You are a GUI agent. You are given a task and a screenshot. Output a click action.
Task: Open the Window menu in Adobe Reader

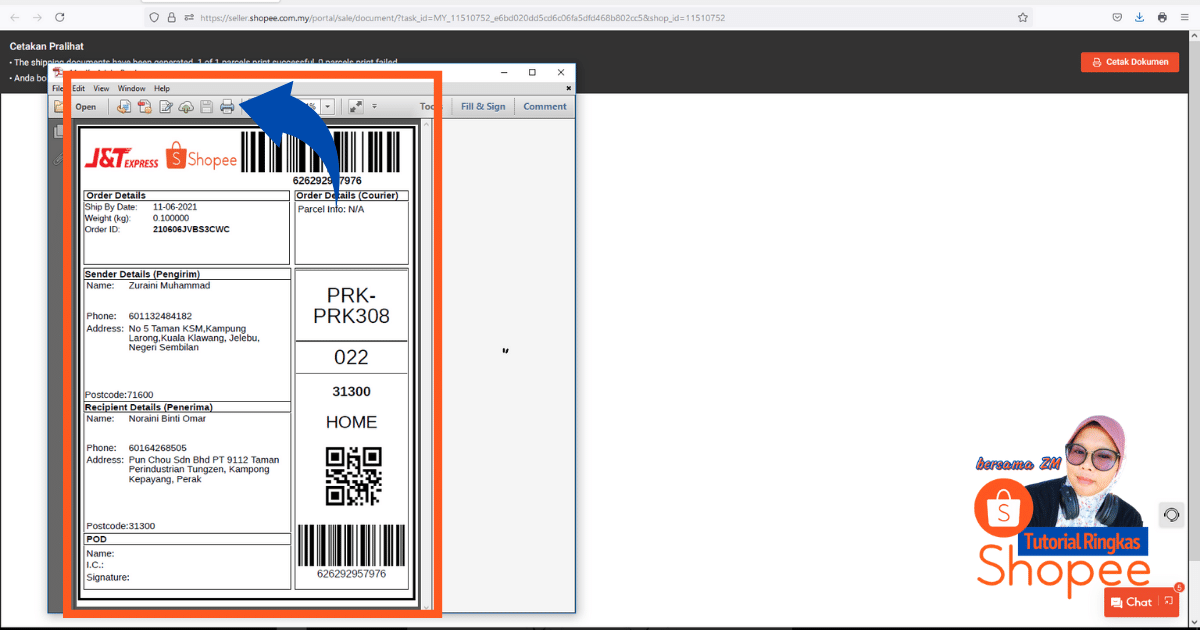click(x=131, y=88)
